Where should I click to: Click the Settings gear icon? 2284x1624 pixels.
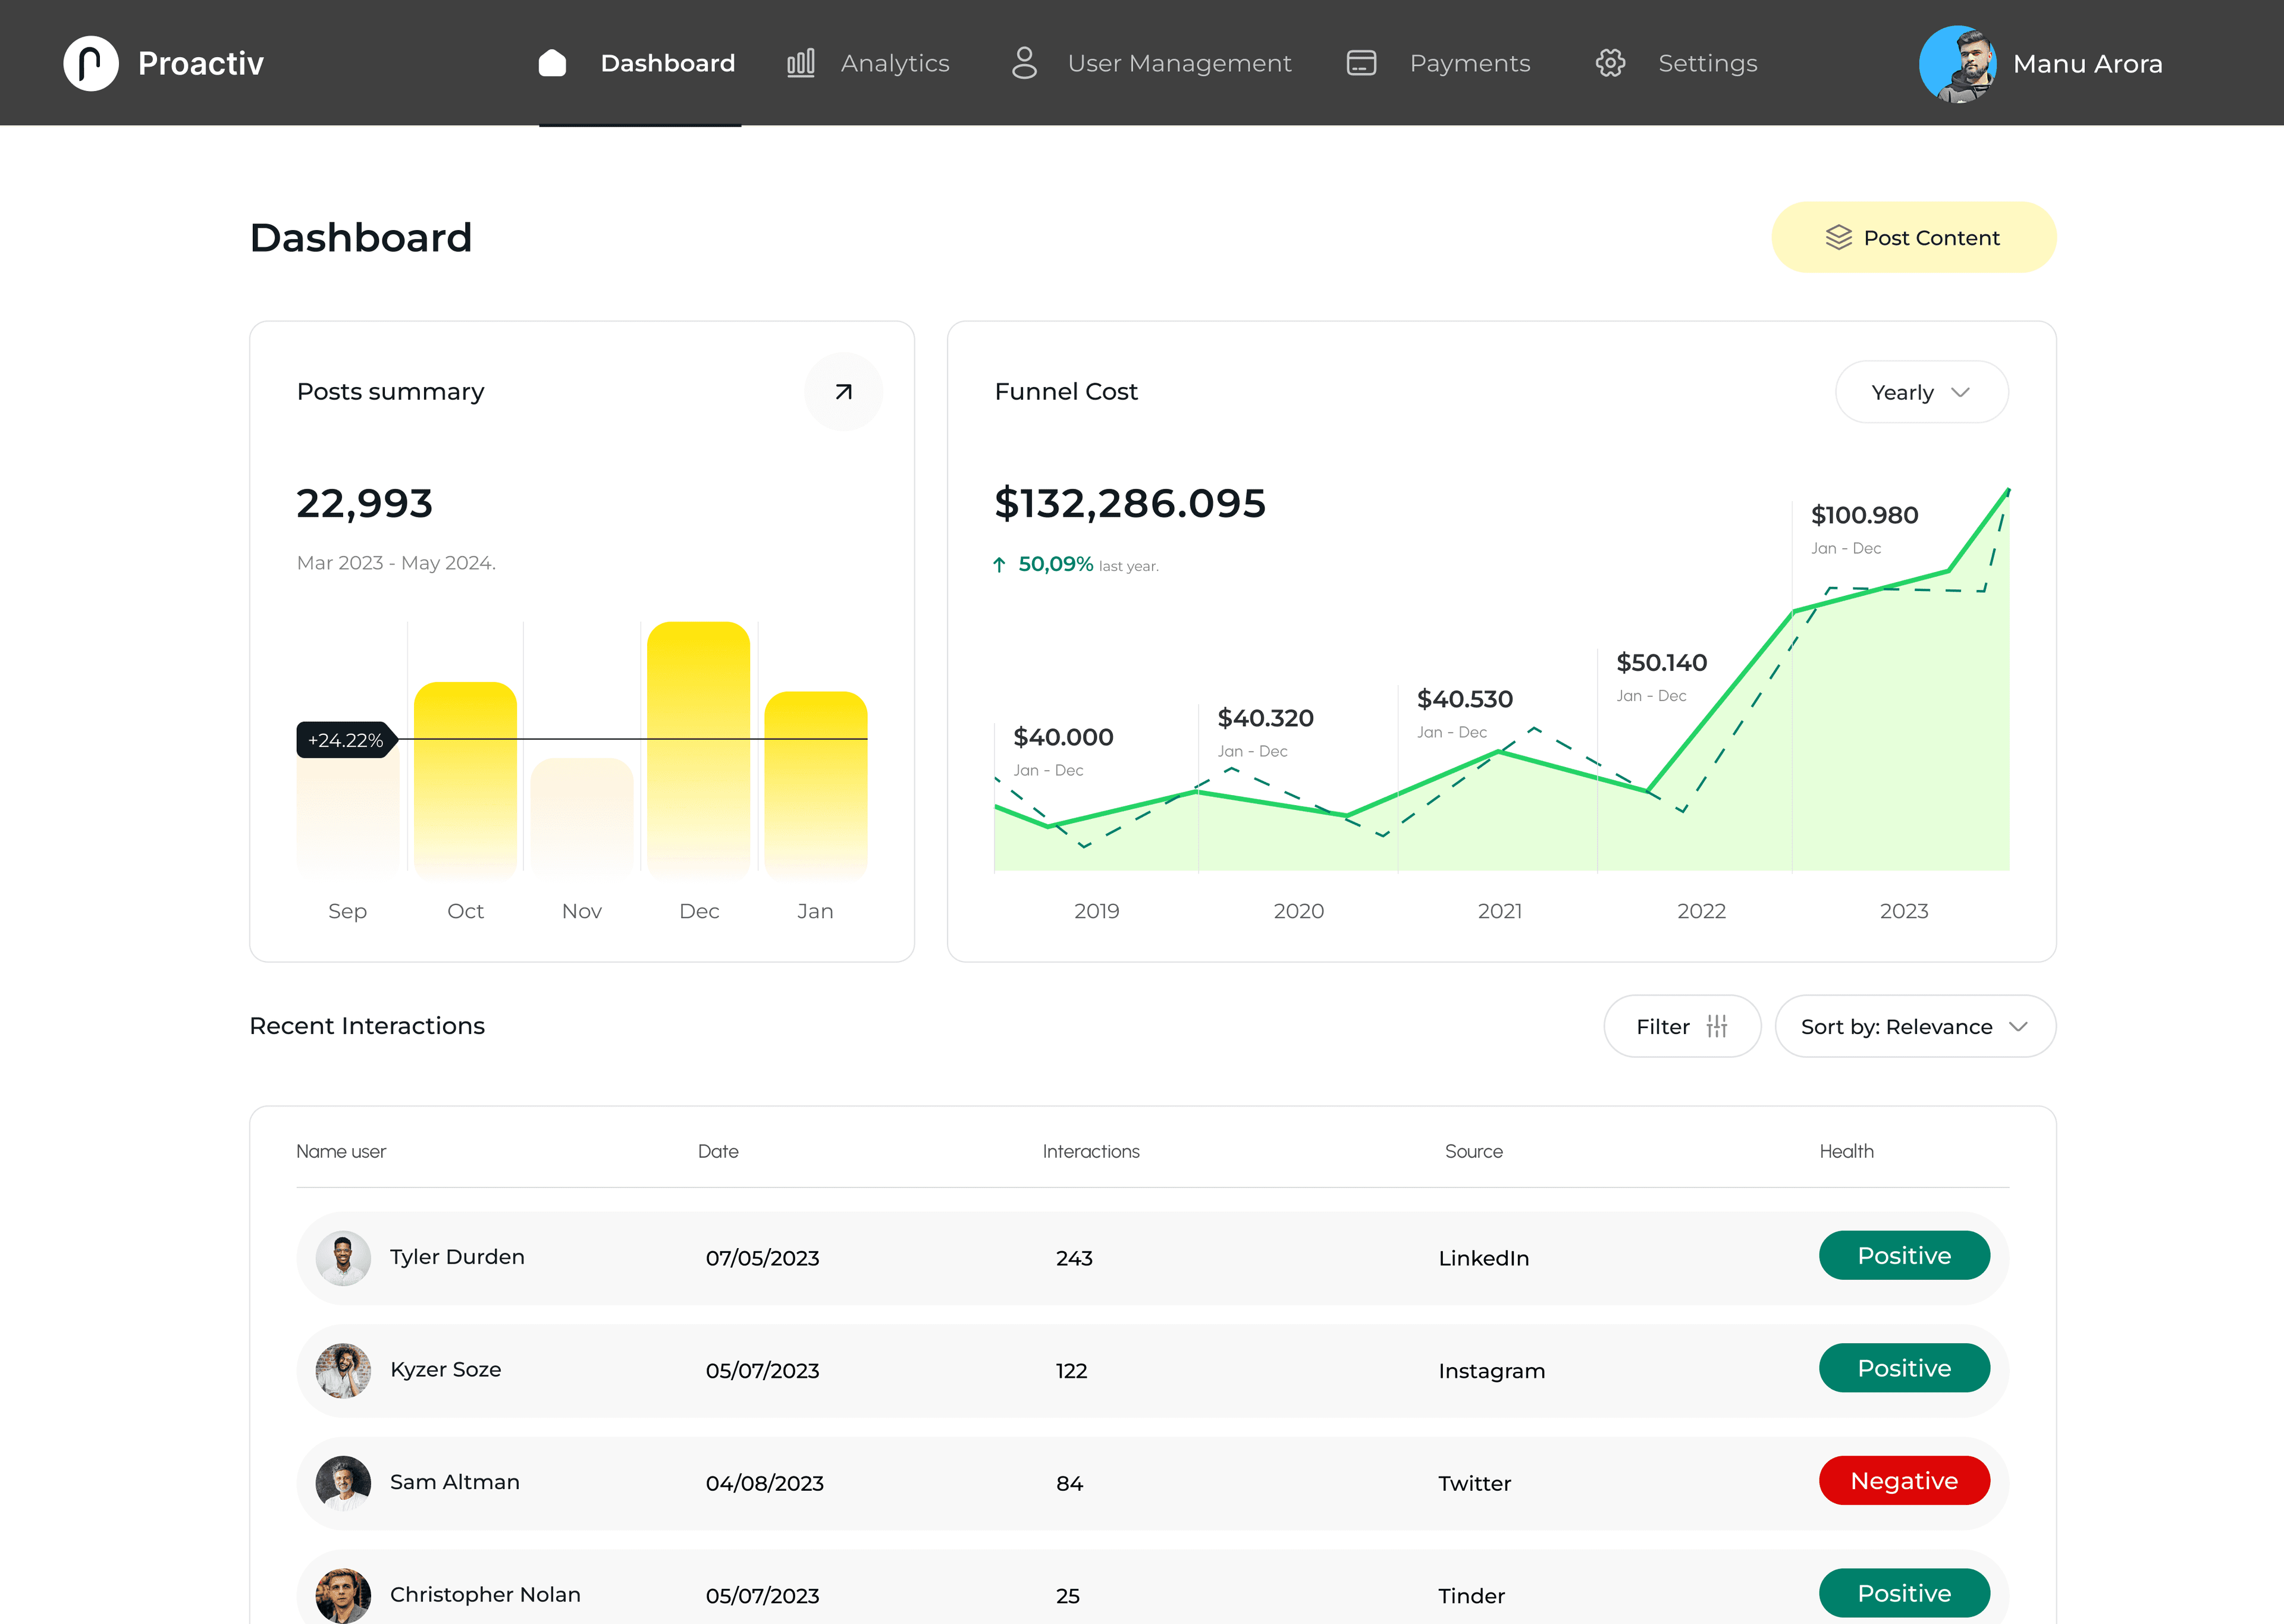[x=1610, y=62]
